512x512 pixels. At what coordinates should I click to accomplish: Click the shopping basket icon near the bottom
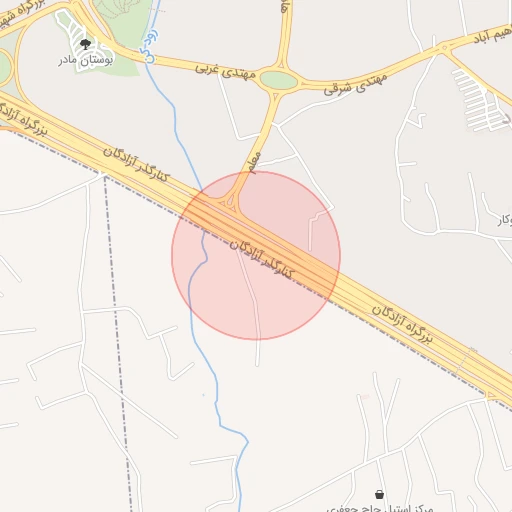click(x=379, y=494)
